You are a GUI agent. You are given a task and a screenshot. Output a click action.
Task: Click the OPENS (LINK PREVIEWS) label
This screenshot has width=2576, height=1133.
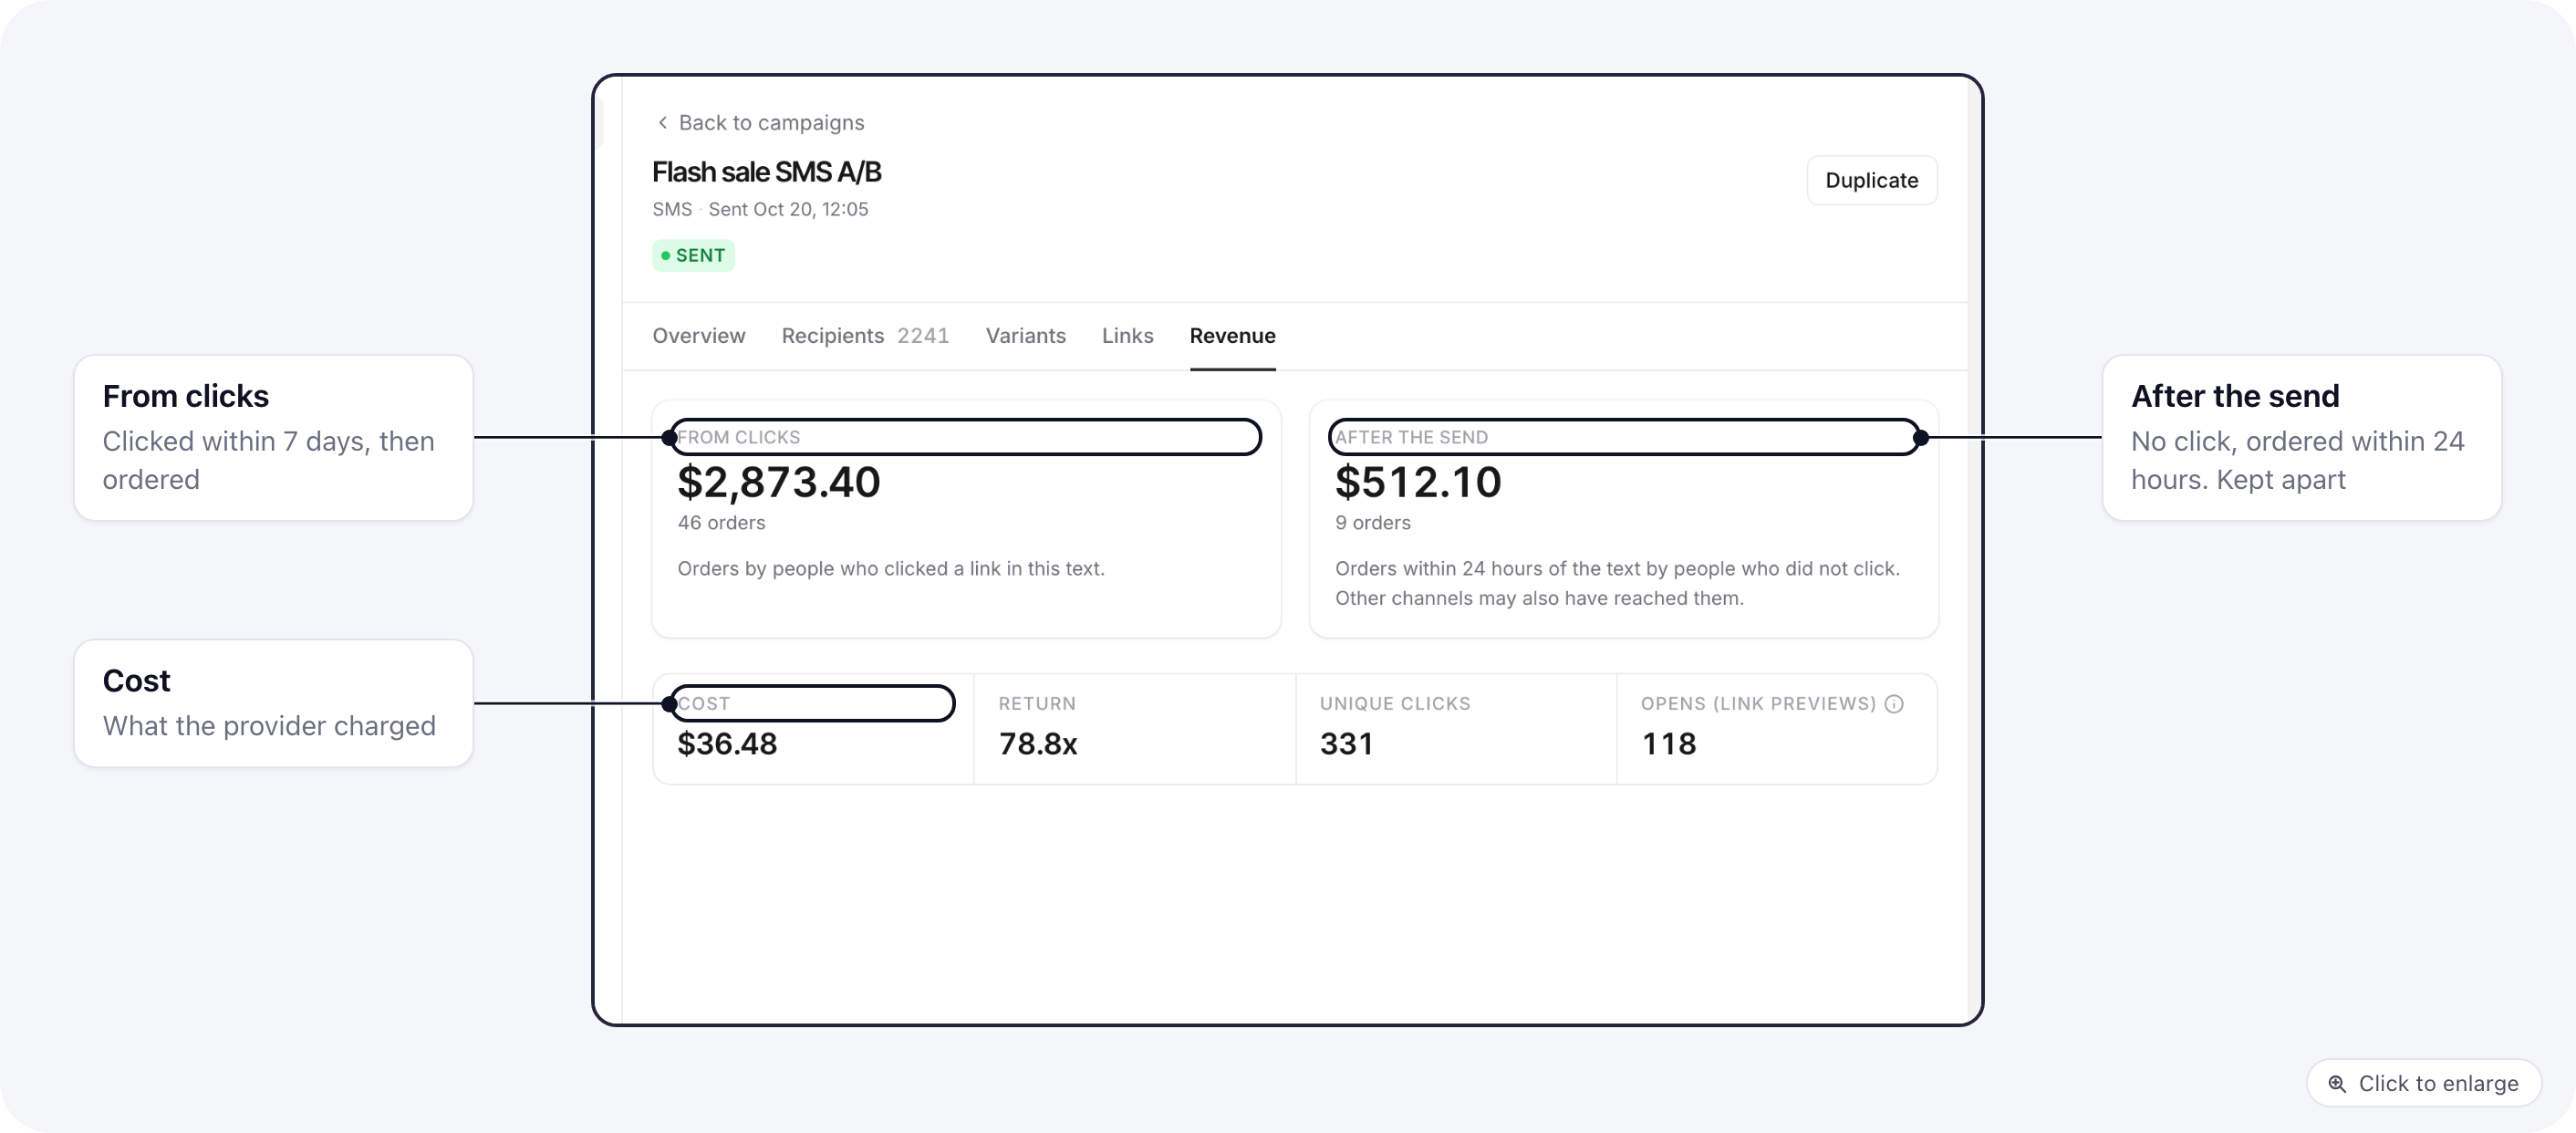pos(1758,704)
